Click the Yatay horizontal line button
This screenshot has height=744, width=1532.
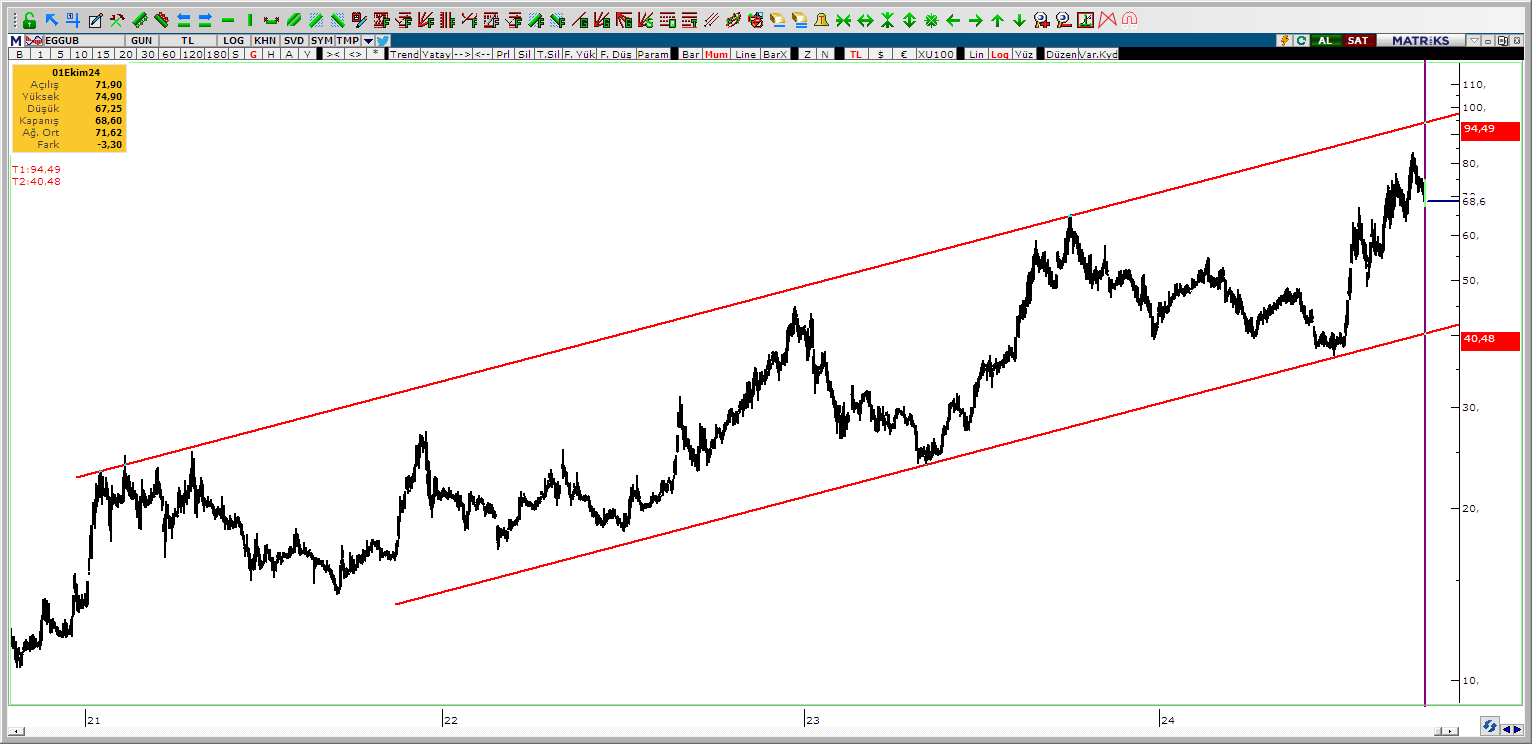point(436,54)
